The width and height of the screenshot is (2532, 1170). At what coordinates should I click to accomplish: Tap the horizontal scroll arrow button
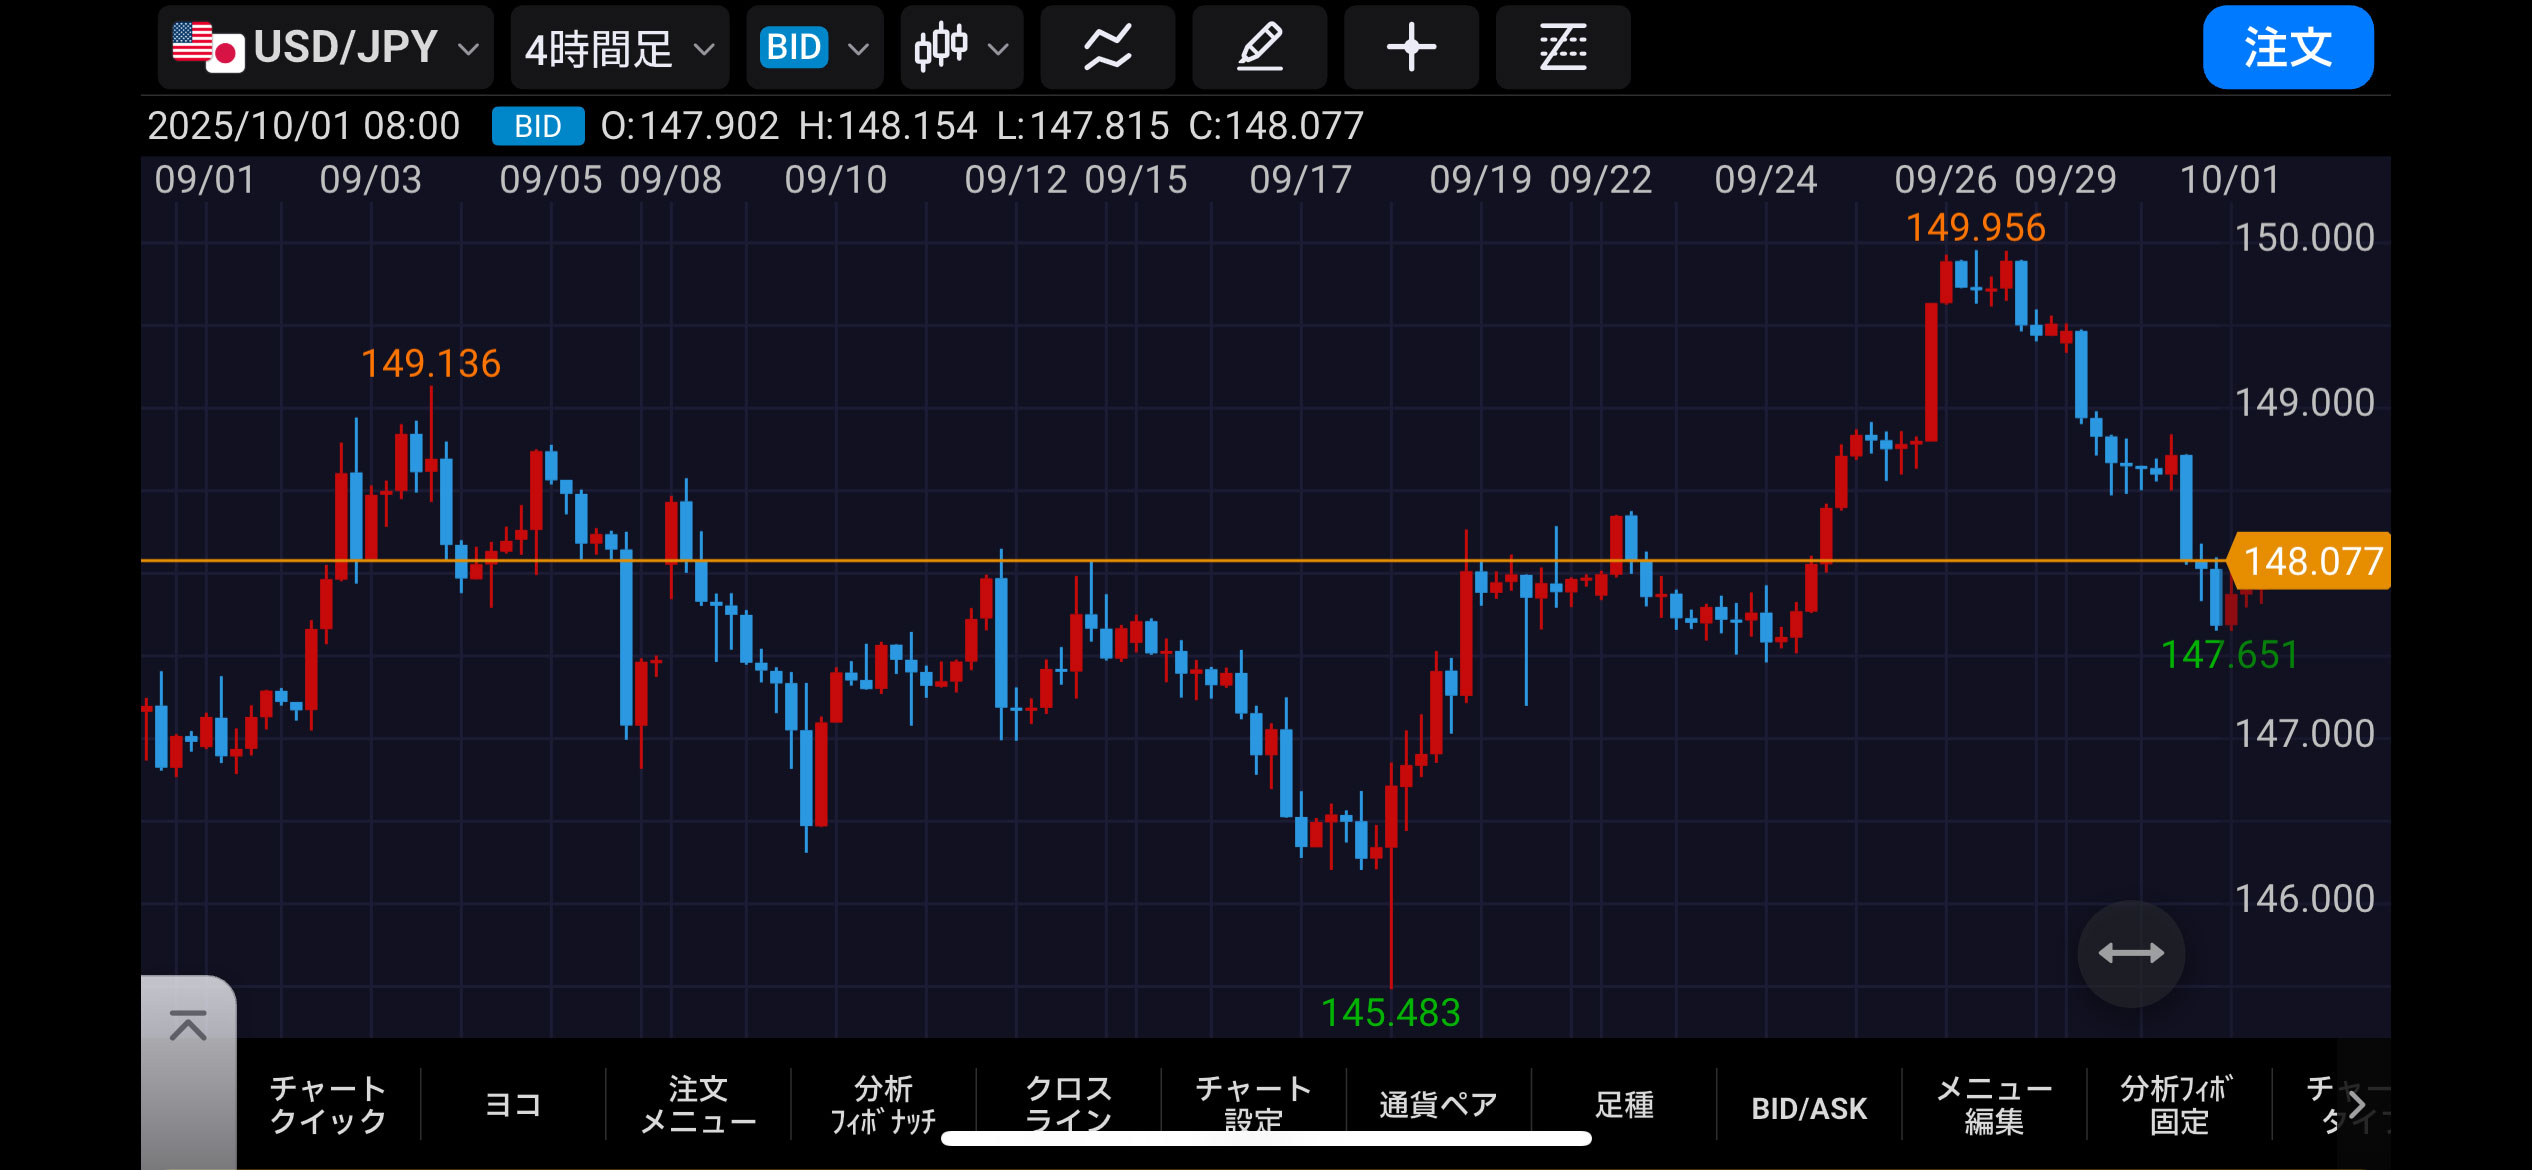click(2131, 953)
